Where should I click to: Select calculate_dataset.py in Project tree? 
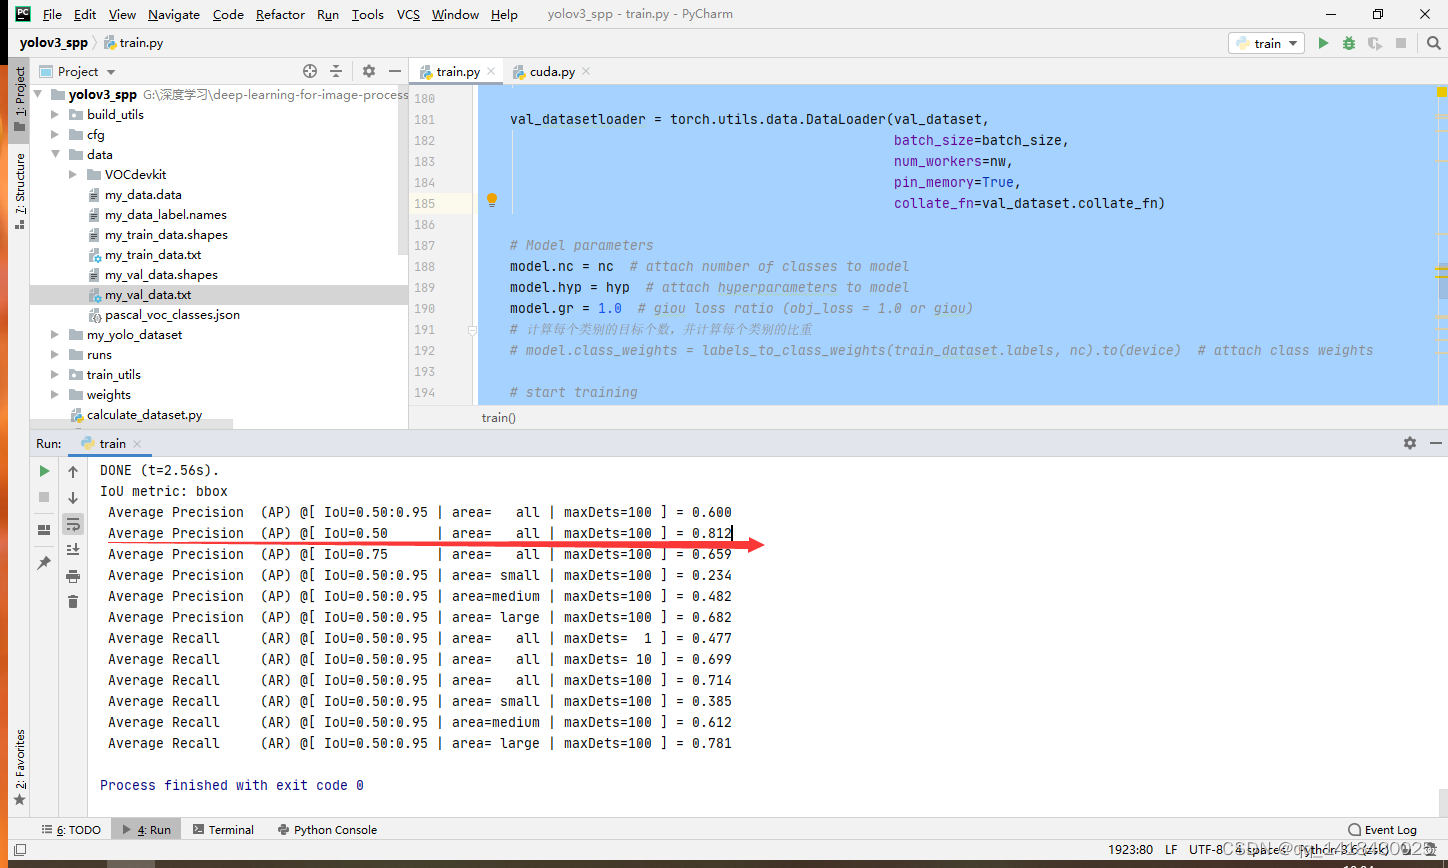(x=144, y=414)
